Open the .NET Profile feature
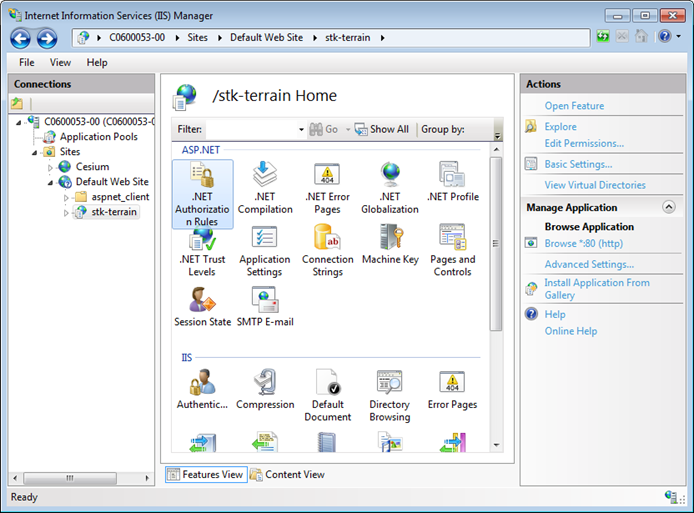 tap(452, 182)
